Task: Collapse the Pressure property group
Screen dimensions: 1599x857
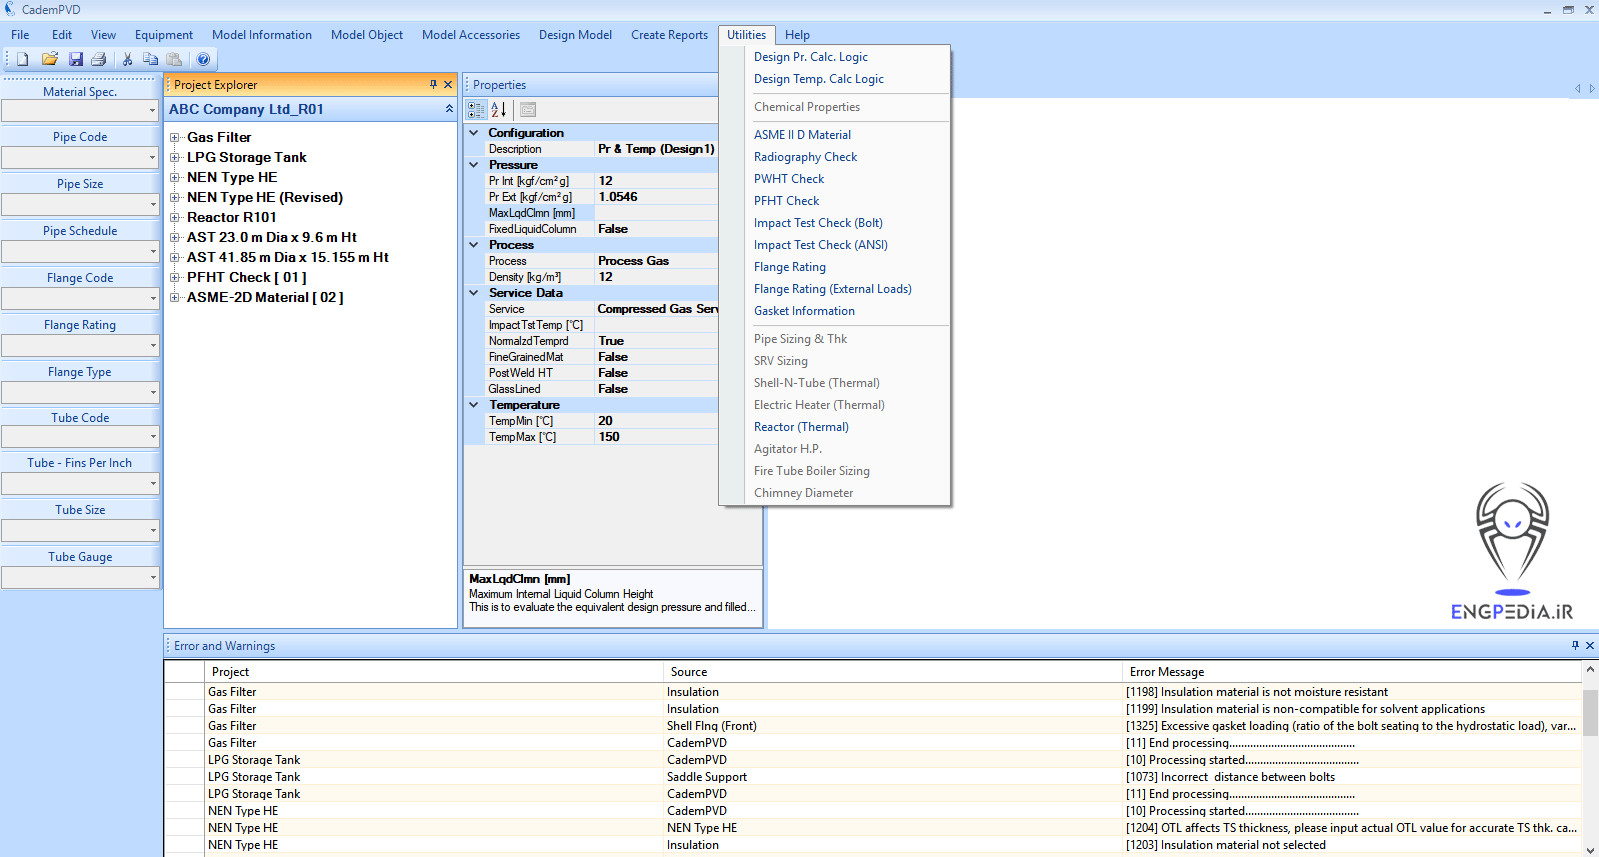Action: (474, 165)
